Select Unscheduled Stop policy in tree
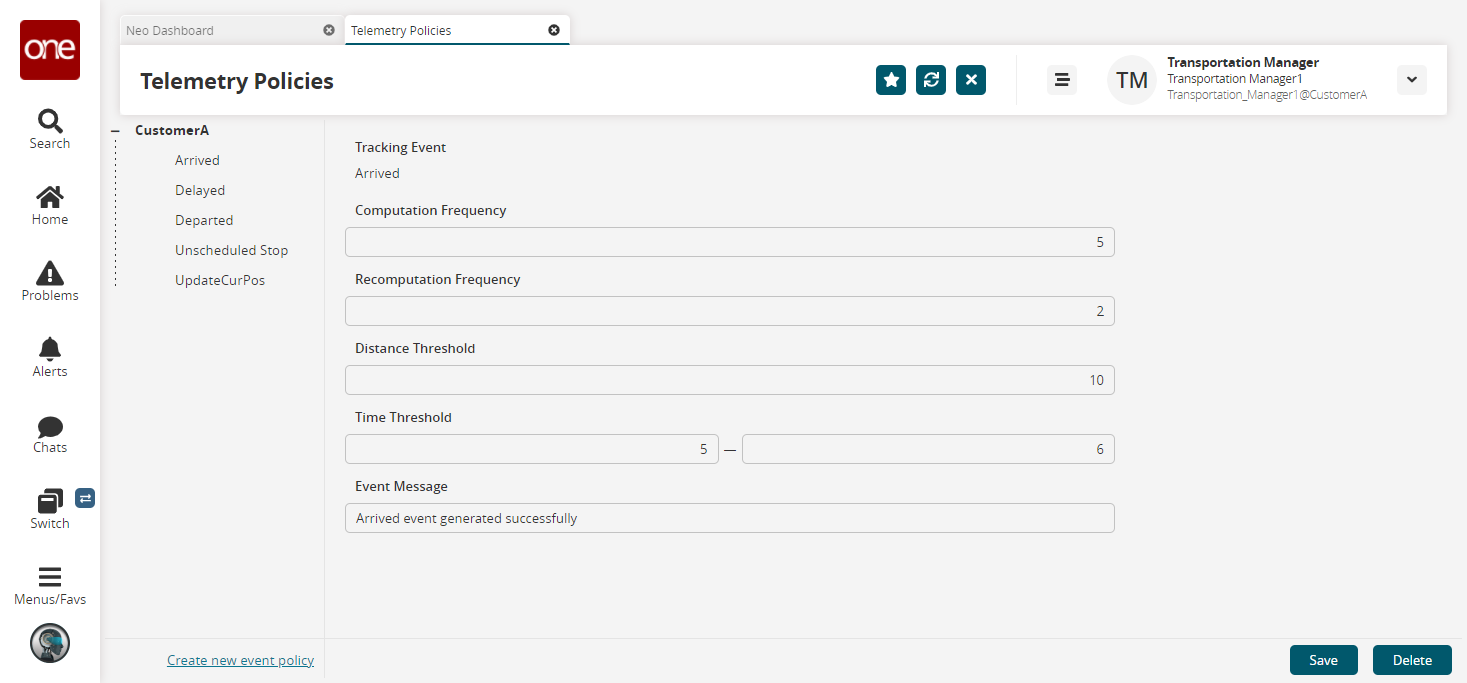This screenshot has height=683, width=1467. [231, 250]
